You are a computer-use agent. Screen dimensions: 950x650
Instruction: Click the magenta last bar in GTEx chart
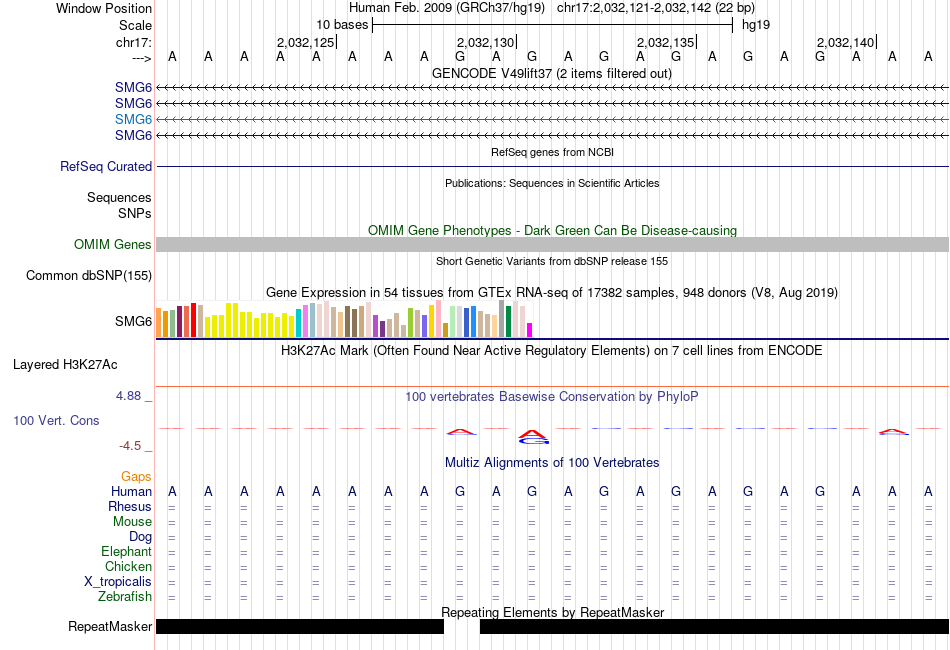[530, 330]
